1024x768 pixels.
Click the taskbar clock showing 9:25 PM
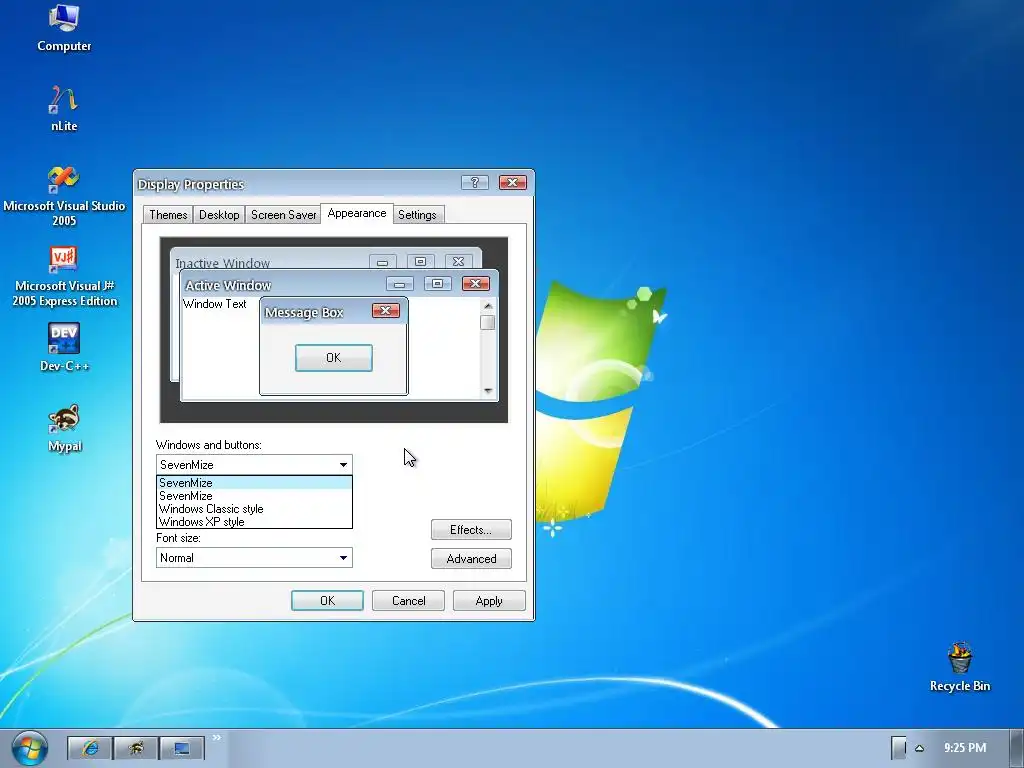[x=965, y=748]
